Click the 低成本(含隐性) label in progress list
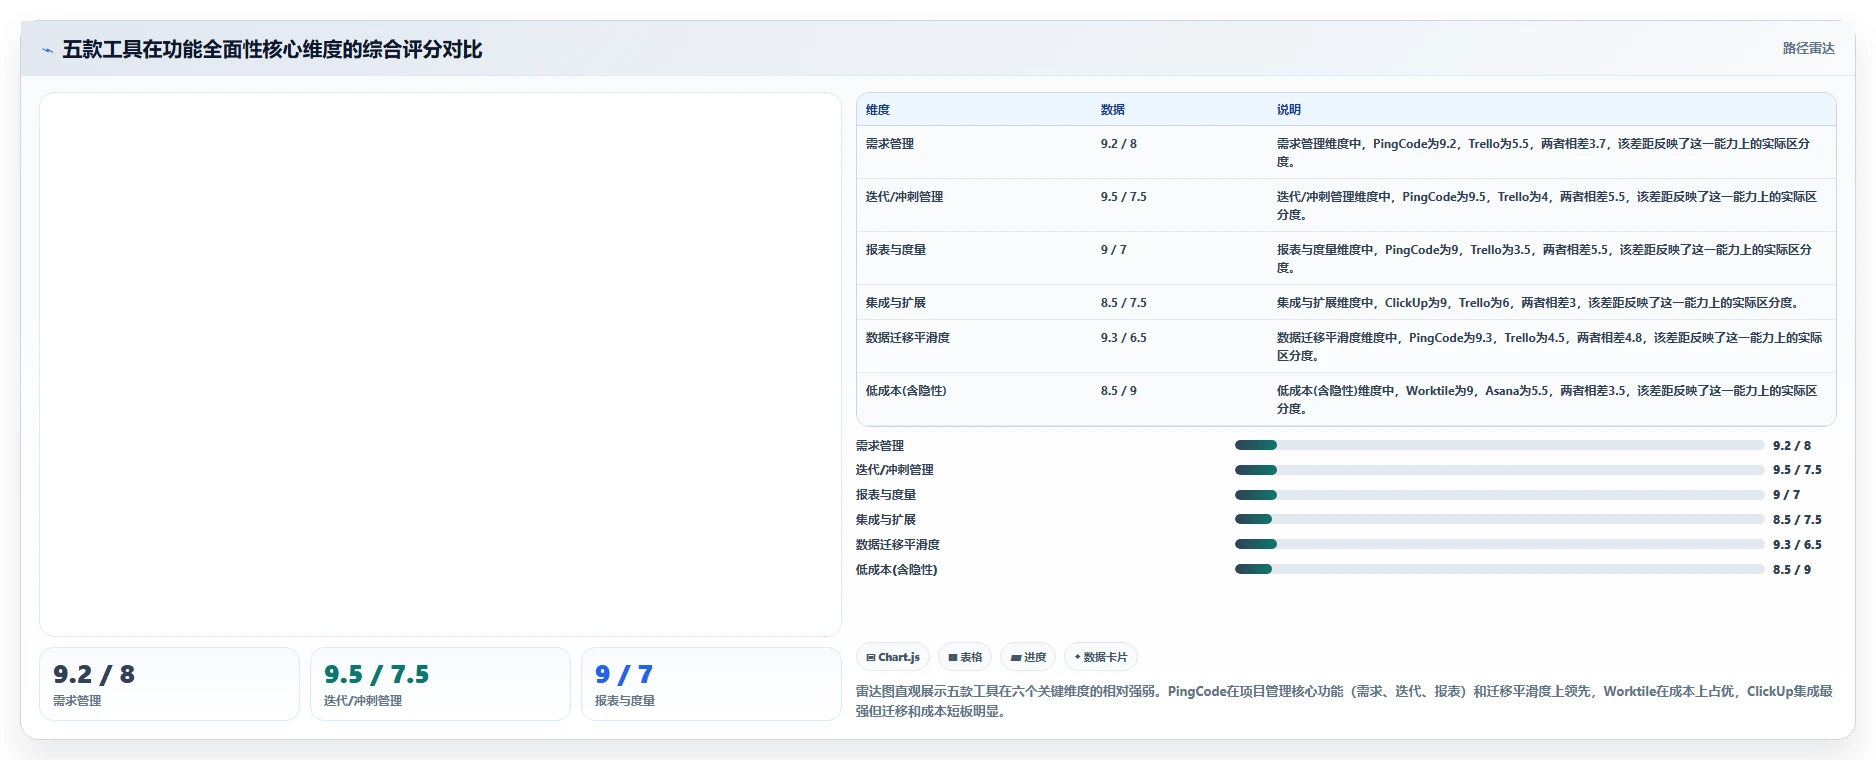The image size is (1876, 760). click(897, 570)
